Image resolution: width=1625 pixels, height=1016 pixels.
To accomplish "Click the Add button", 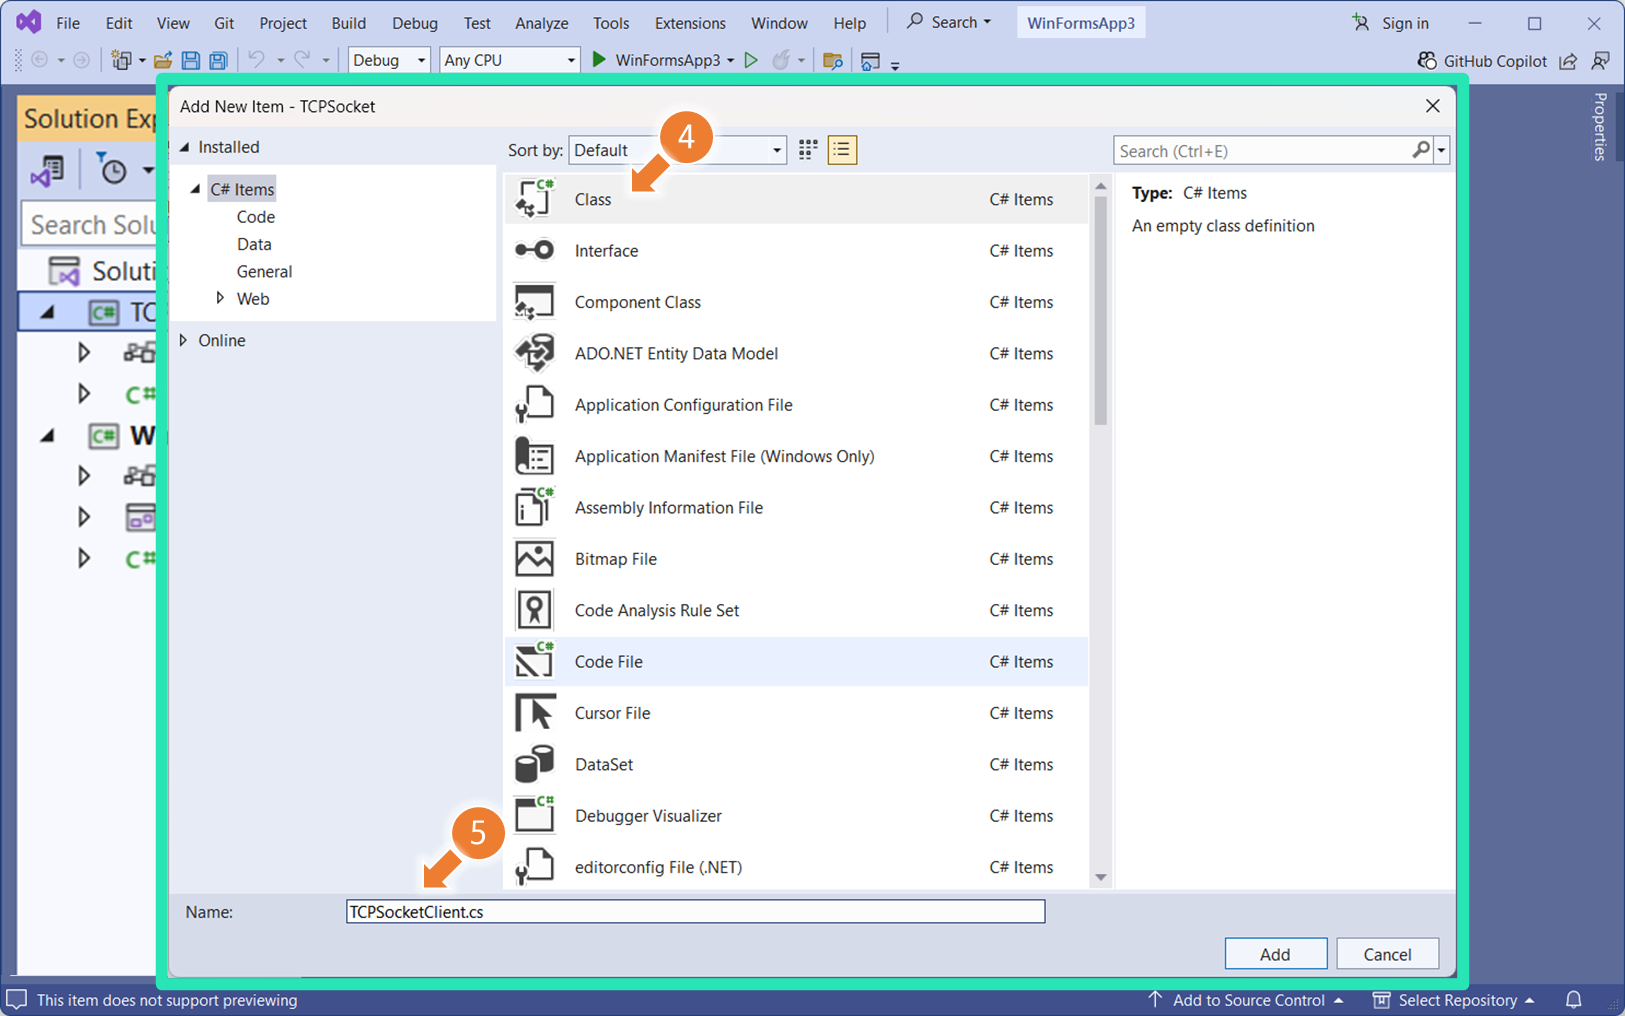I will tap(1275, 953).
